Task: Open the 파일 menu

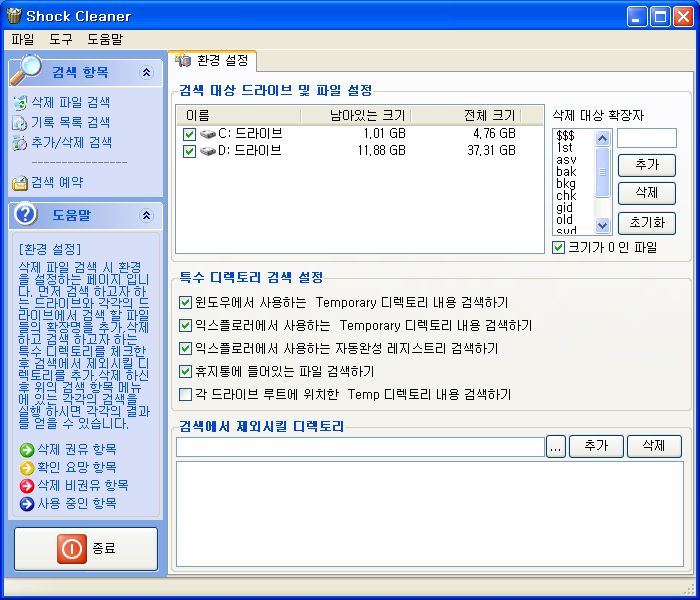Action: [23, 39]
